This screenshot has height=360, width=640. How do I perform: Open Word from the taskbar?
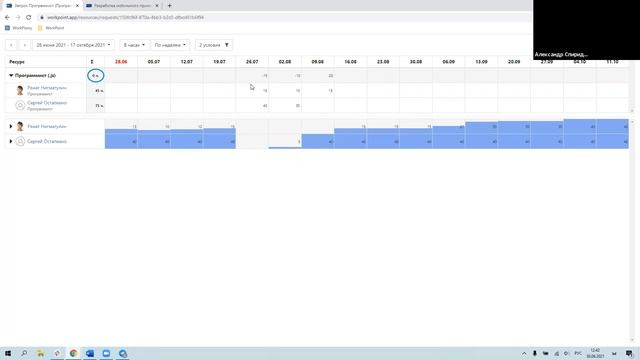coord(90,353)
